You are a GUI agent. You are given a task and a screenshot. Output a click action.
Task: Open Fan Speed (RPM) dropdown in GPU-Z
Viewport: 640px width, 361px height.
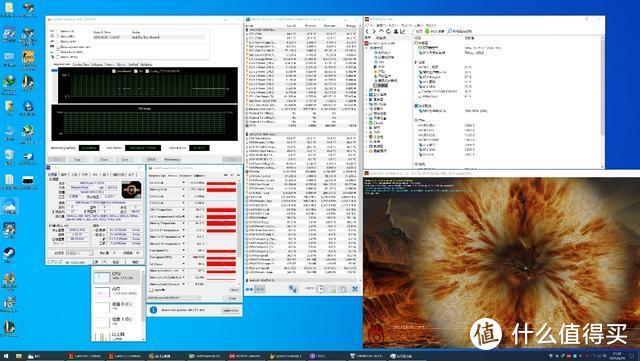[183, 257]
